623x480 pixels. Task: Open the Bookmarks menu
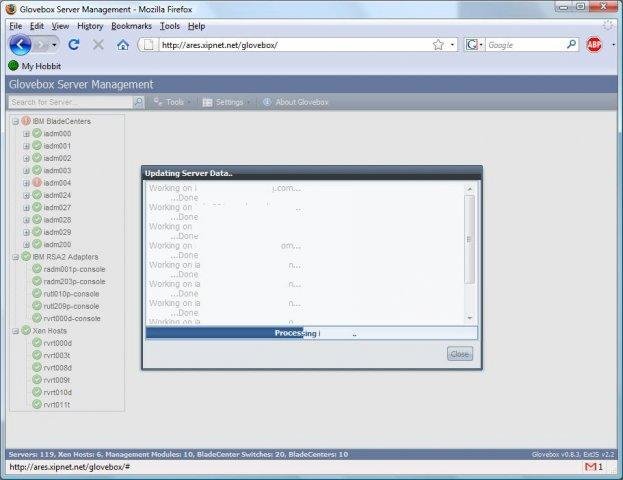pyautogui.click(x=131, y=26)
